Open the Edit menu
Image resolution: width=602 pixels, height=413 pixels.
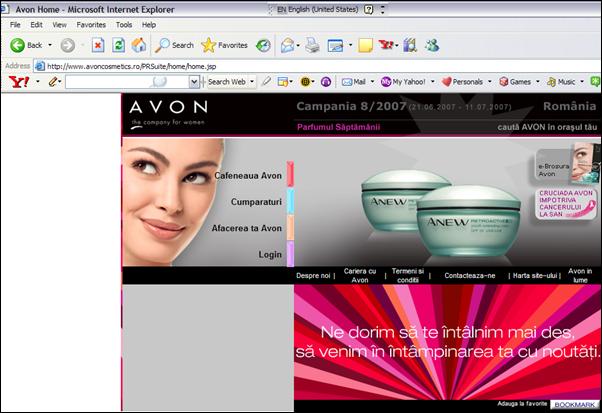(x=36, y=25)
